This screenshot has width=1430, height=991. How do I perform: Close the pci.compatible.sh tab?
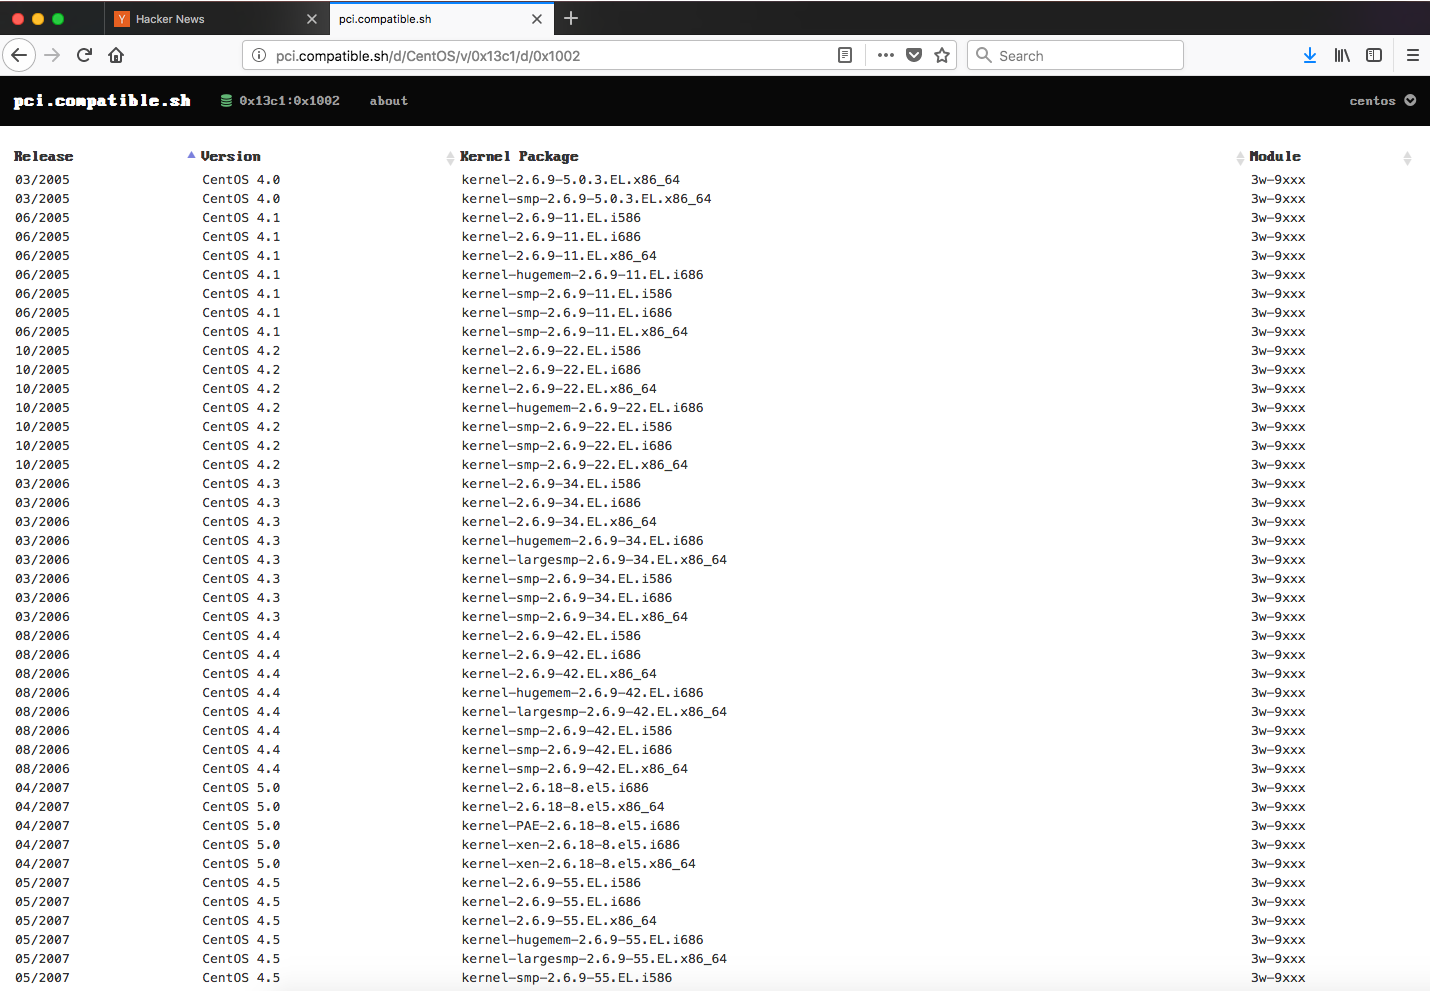[537, 19]
